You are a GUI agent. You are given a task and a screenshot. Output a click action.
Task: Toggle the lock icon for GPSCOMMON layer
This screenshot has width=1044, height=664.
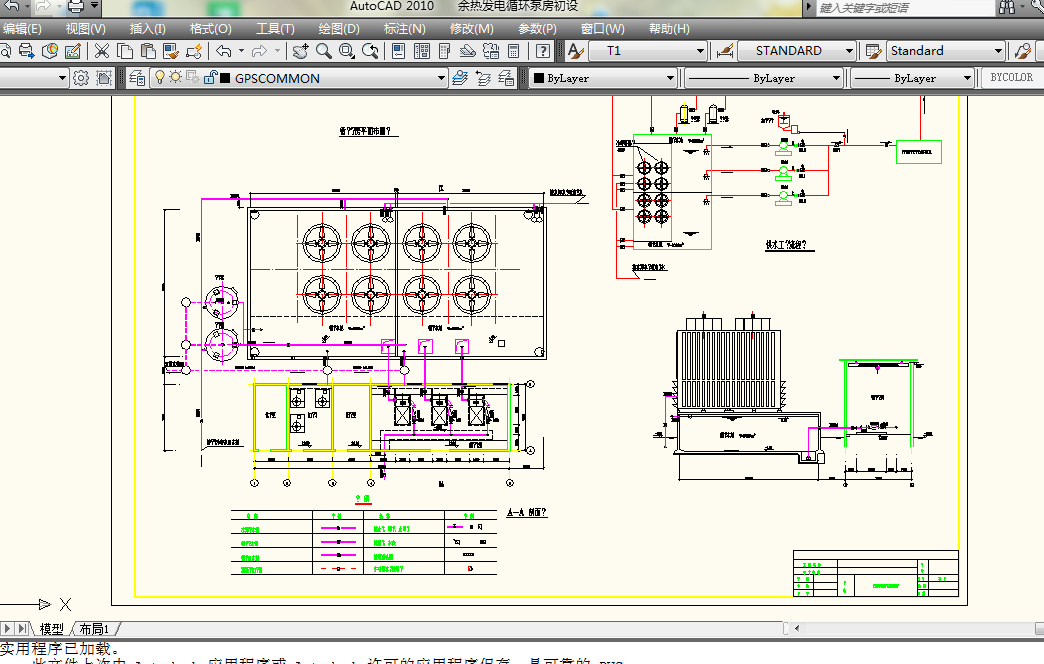coord(209,78)
